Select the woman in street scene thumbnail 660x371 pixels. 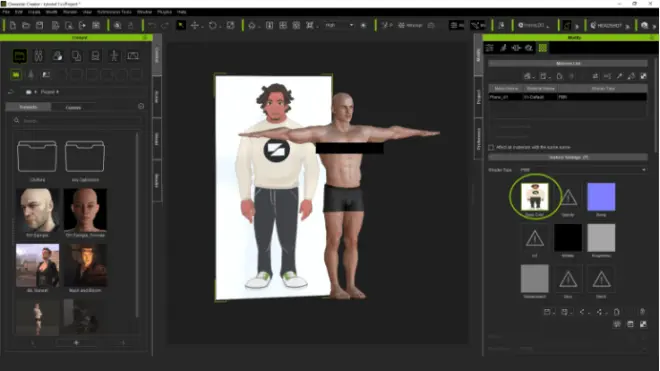(37, 265)
